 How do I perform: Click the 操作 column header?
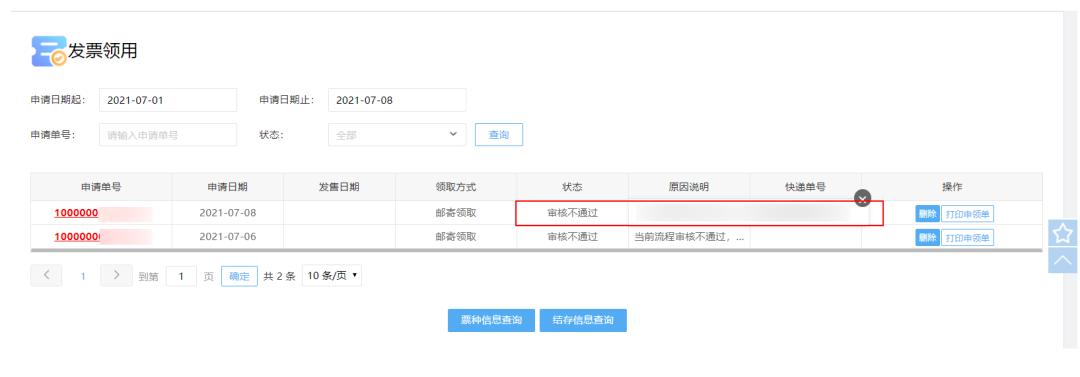click(952, 187)
